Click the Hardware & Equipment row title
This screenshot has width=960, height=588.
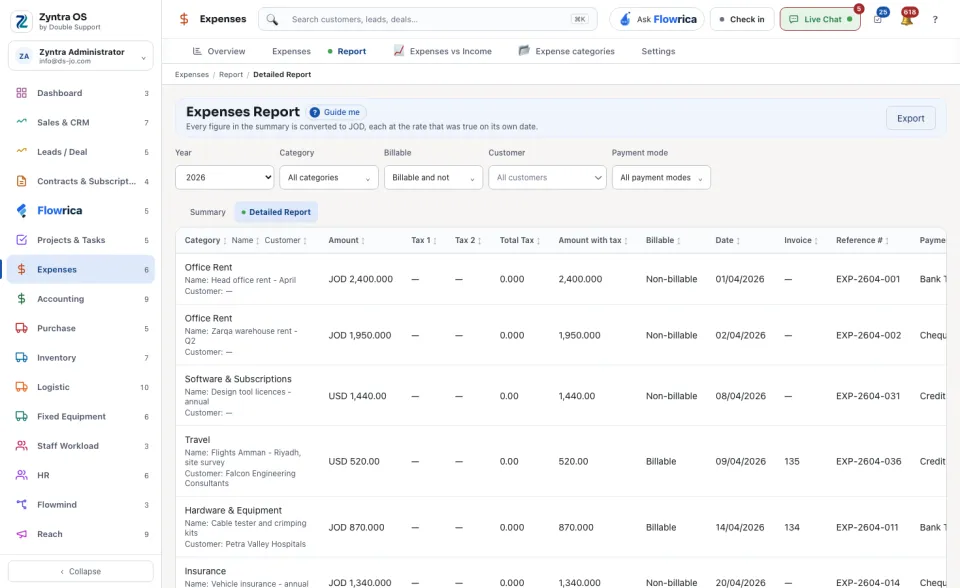point(233,510)
